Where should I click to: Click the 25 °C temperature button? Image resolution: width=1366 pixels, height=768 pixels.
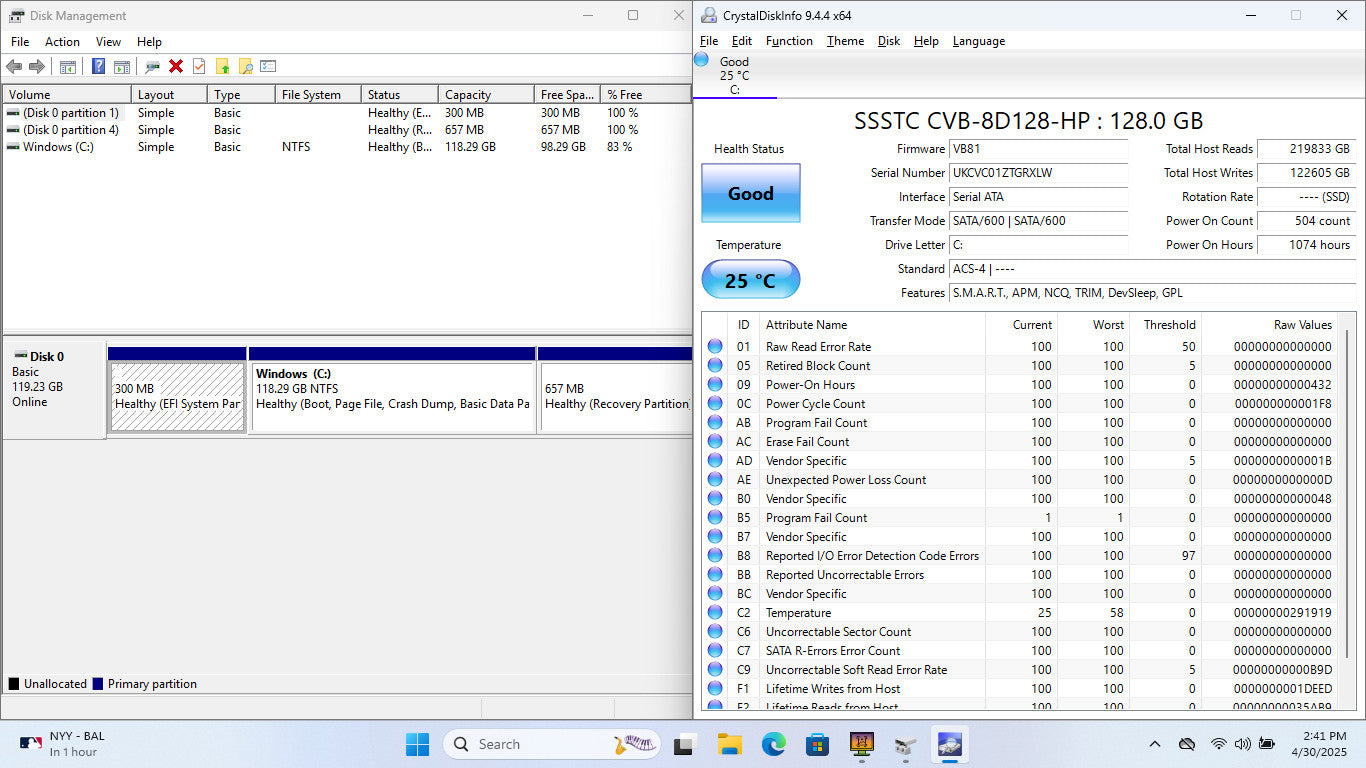click(x=750, y=280)
